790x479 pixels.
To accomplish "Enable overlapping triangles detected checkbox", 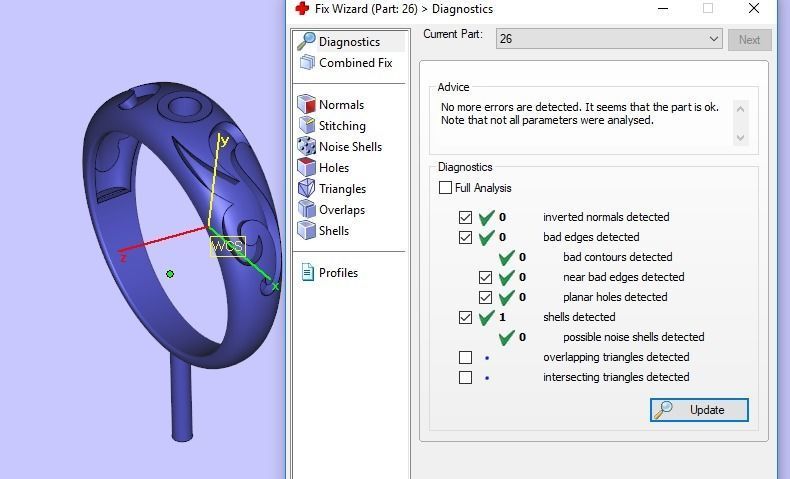I will coord(465,358).
